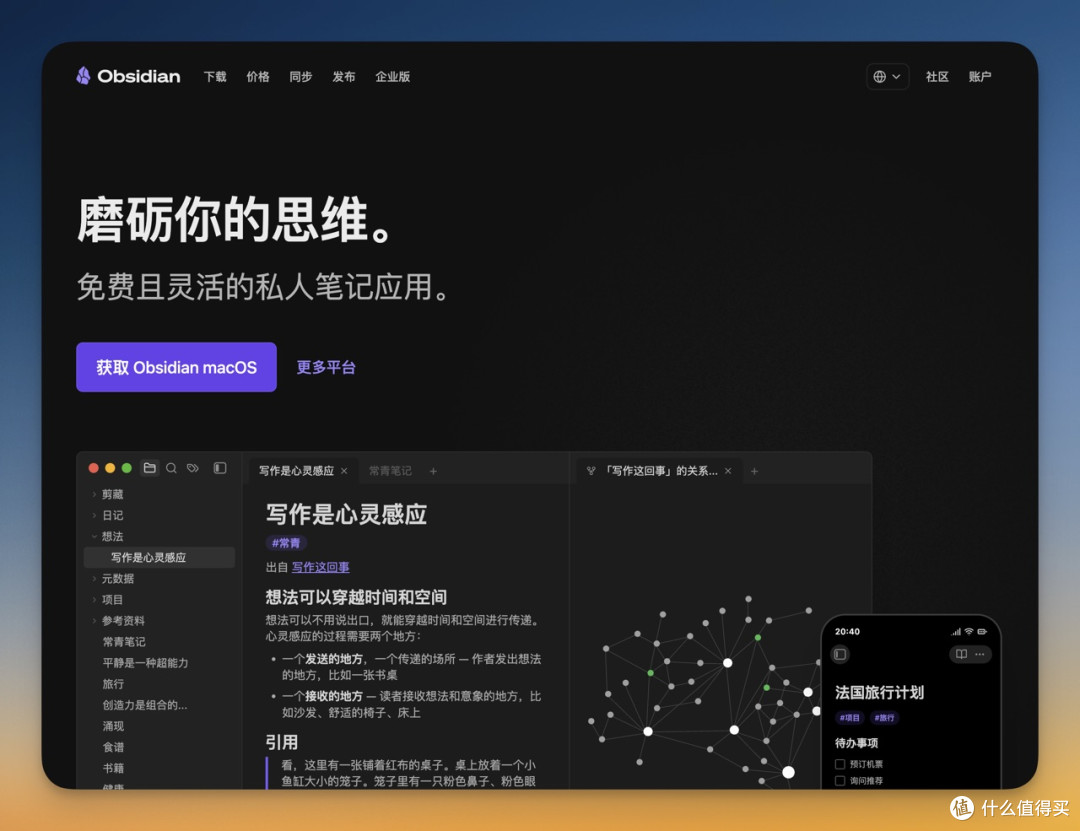Go to the 发布 nav item
Viewport: 1080px width, 831px height.
point(344,76)
